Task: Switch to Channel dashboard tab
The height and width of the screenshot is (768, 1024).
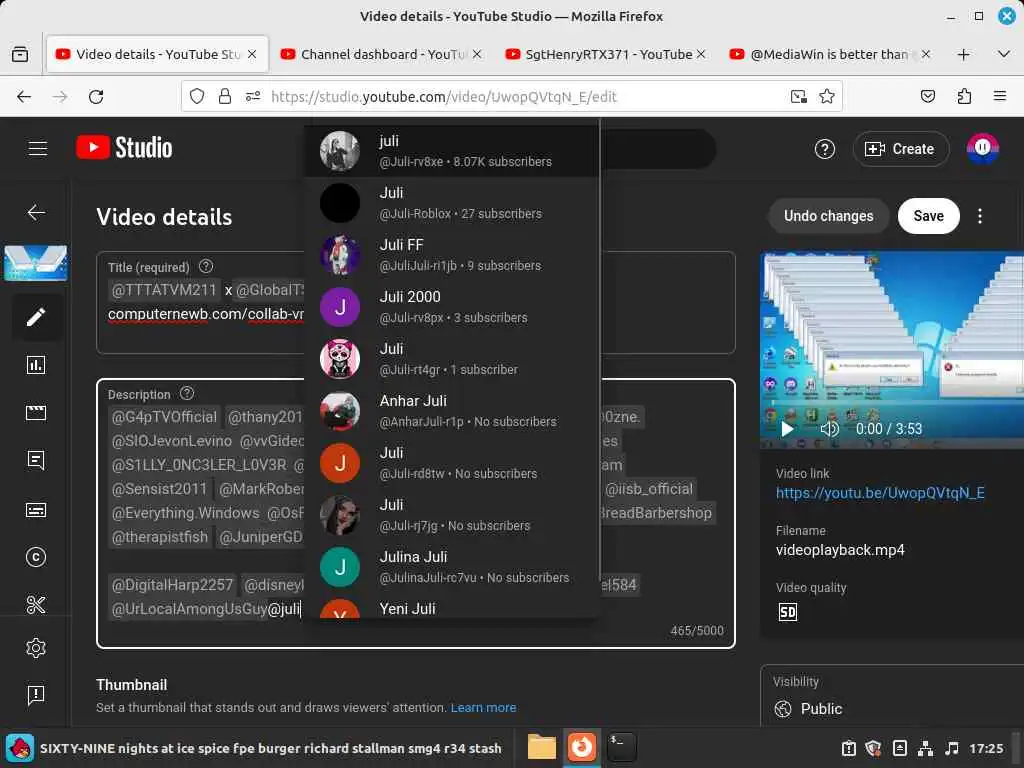Action: [381, 54]
